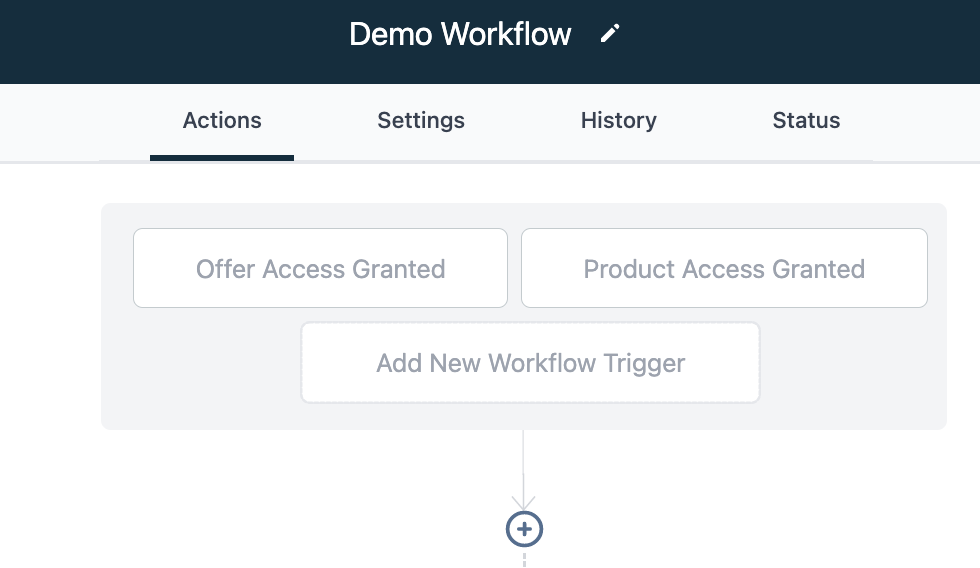The image size is (980, 568).
Task: Open the Actions tab
Action: 222,120
